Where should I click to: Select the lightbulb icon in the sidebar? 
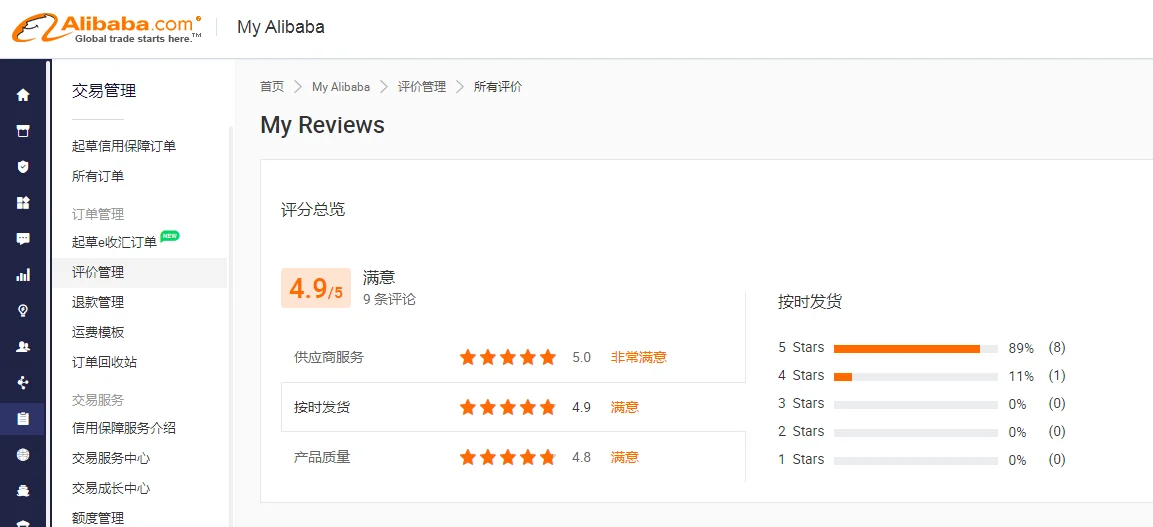click(x=23, y=311)
